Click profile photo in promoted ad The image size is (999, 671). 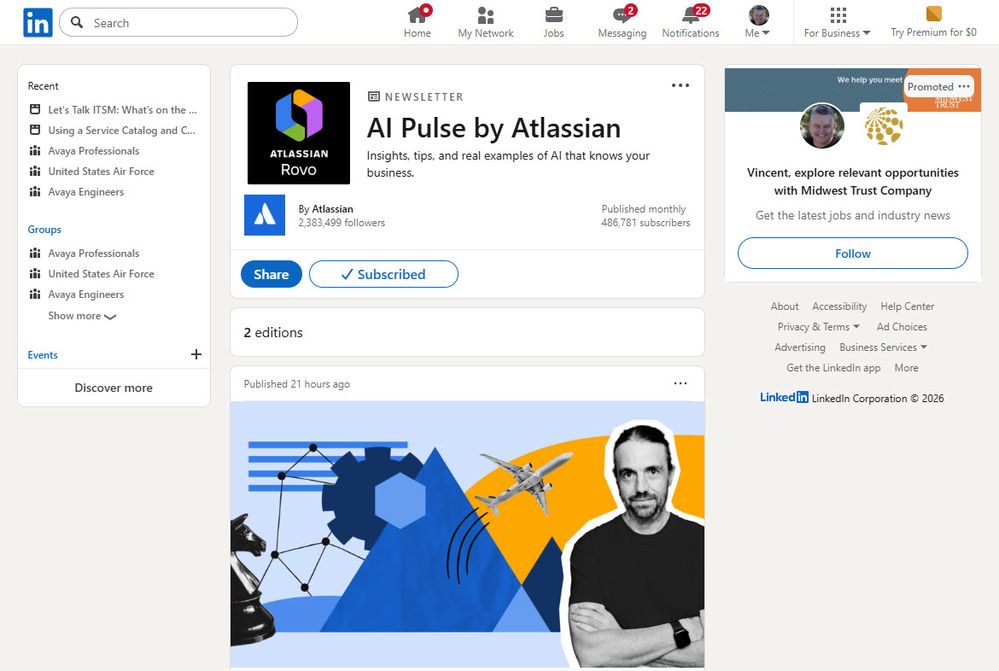[822, 126]
